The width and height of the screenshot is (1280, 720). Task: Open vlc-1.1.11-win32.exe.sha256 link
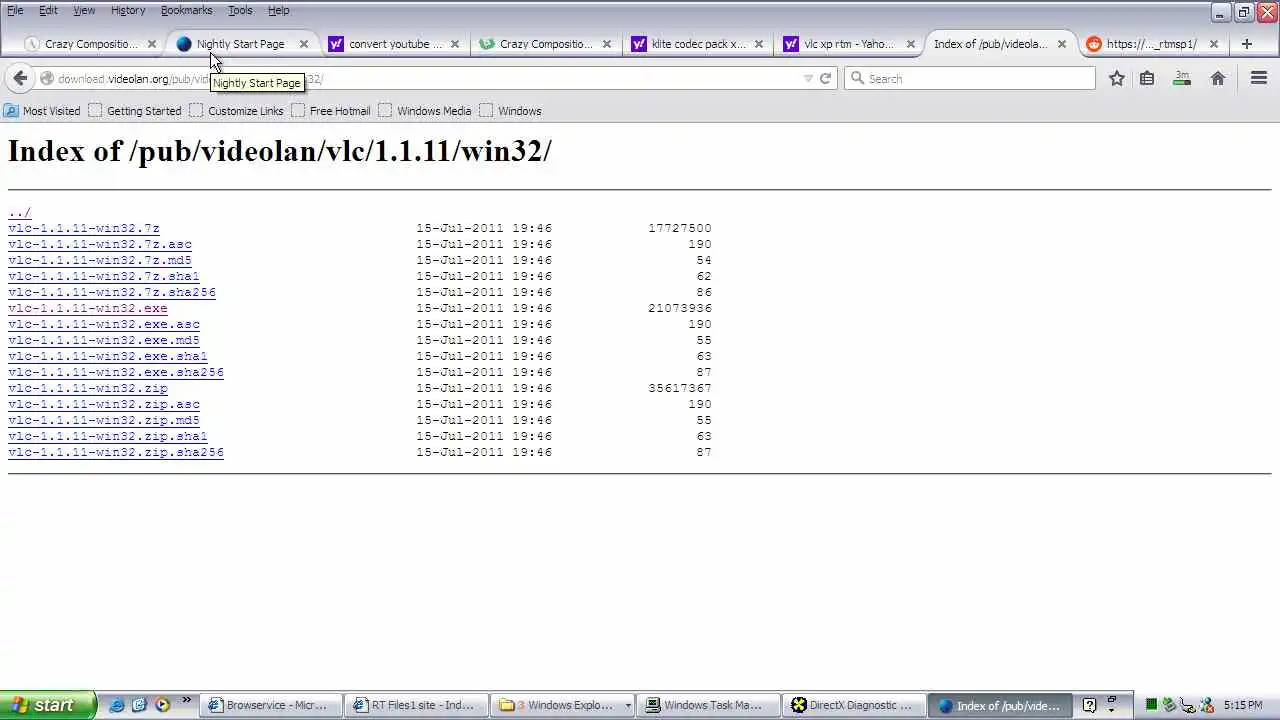coord(116,373)
